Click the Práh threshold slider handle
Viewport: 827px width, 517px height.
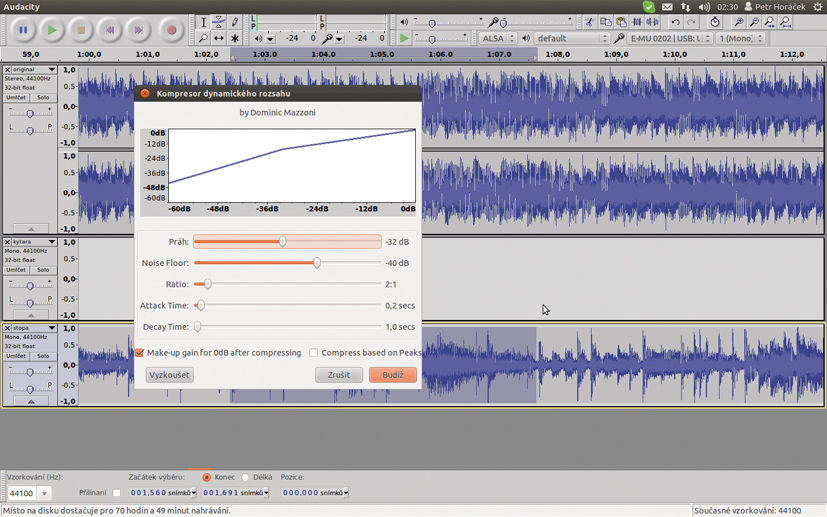(282, 242)
